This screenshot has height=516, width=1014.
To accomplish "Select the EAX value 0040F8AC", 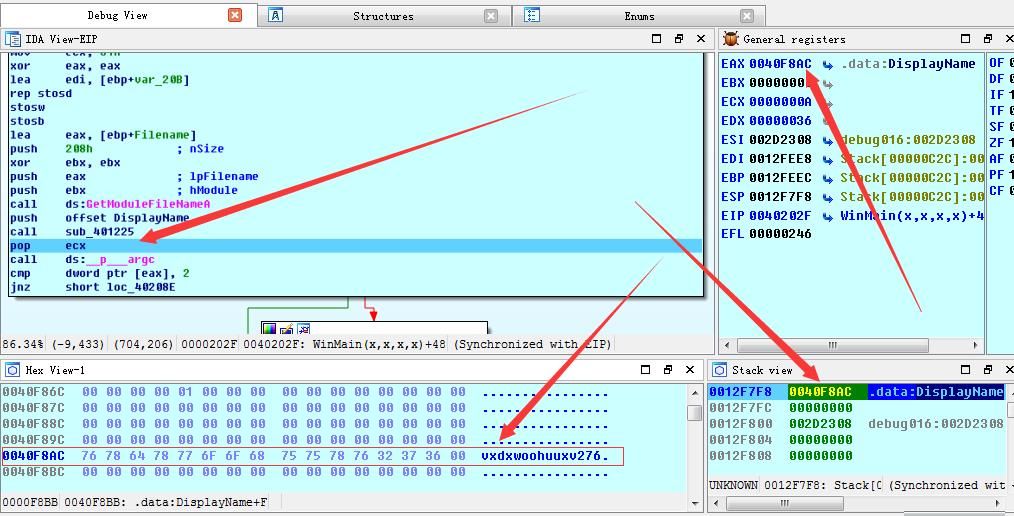I will click(780, 63).
